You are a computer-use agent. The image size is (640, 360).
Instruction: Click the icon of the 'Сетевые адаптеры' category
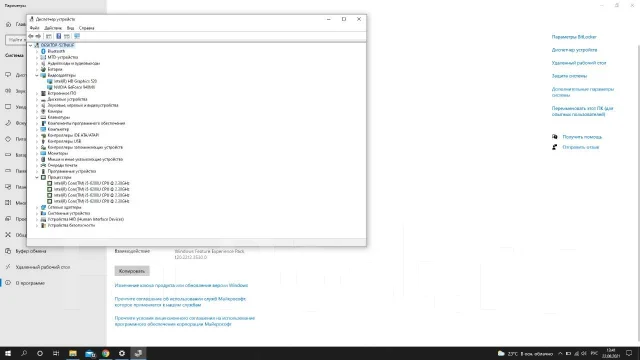point(43,207)
